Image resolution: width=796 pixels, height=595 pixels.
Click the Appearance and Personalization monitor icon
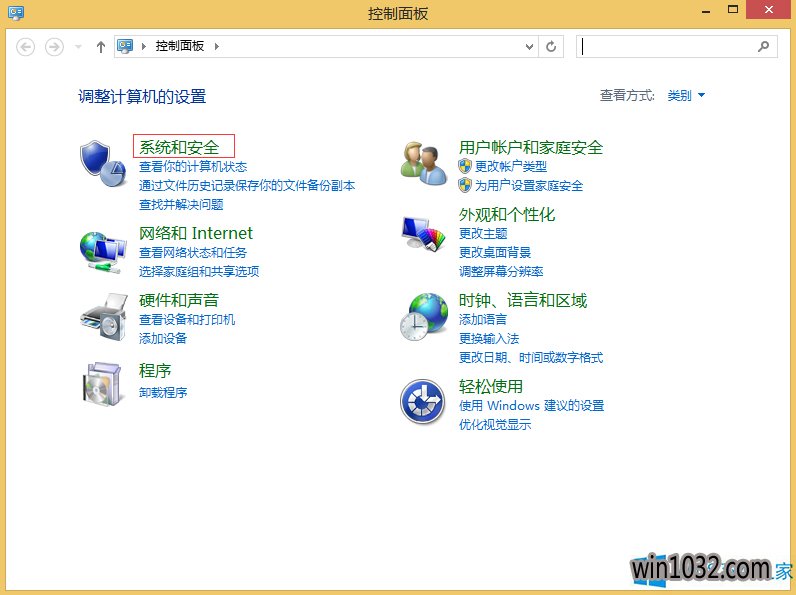pyautogui.click(x=423, y=234)
